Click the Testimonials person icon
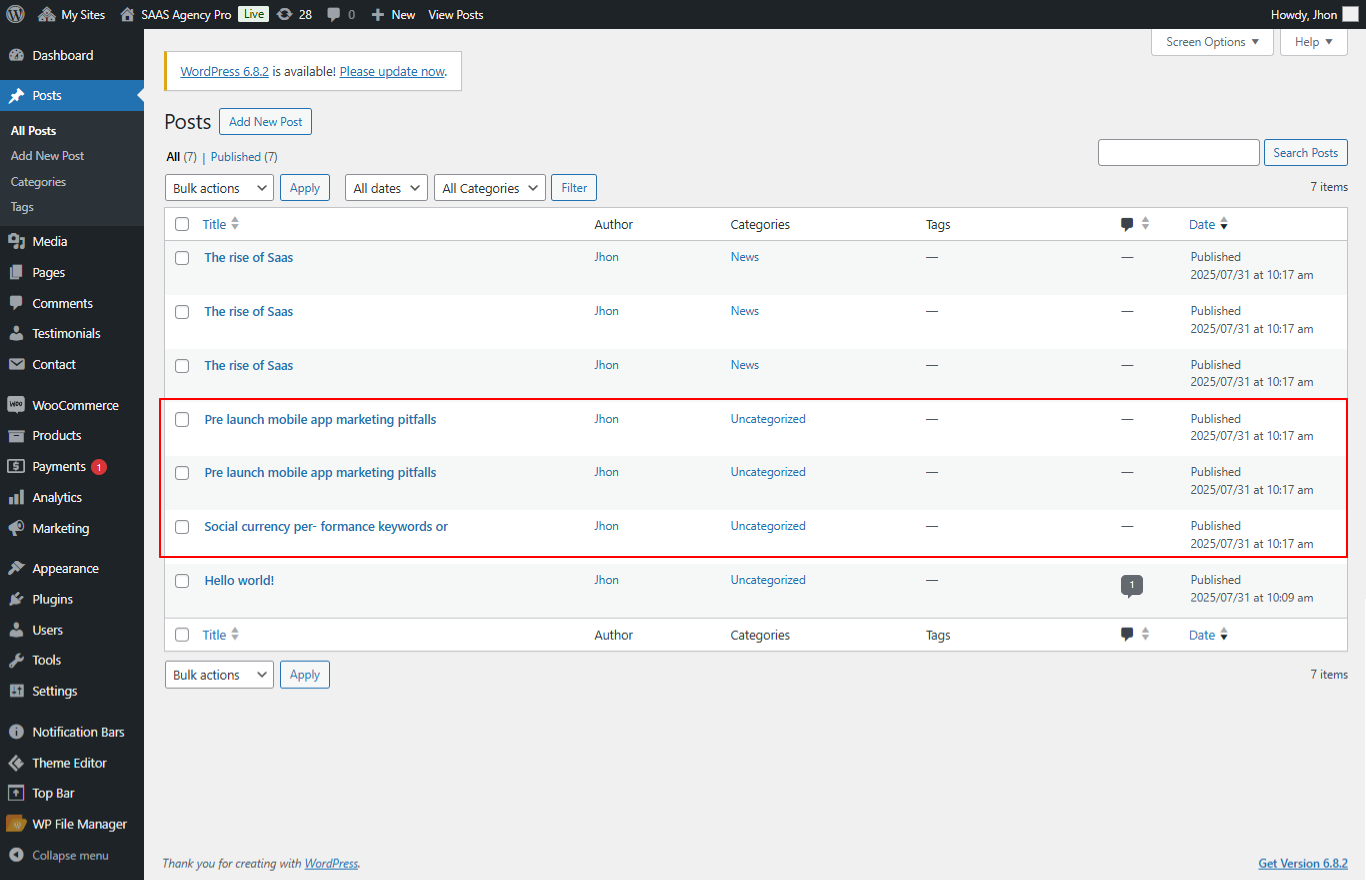 pos(16,333)
